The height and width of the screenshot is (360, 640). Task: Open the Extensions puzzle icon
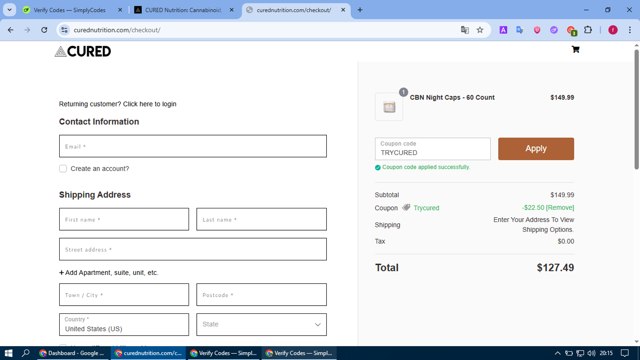[x=588, y=30]
